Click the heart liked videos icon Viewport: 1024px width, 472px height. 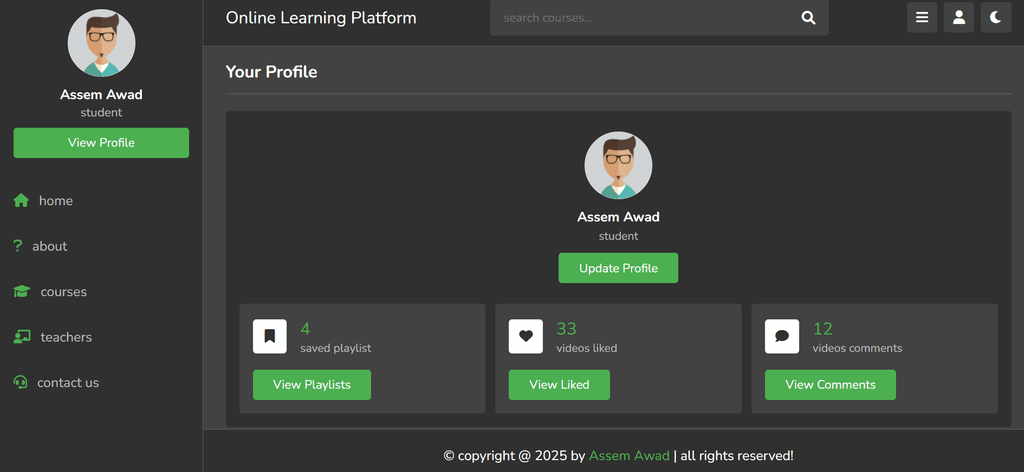pos(526,336)
